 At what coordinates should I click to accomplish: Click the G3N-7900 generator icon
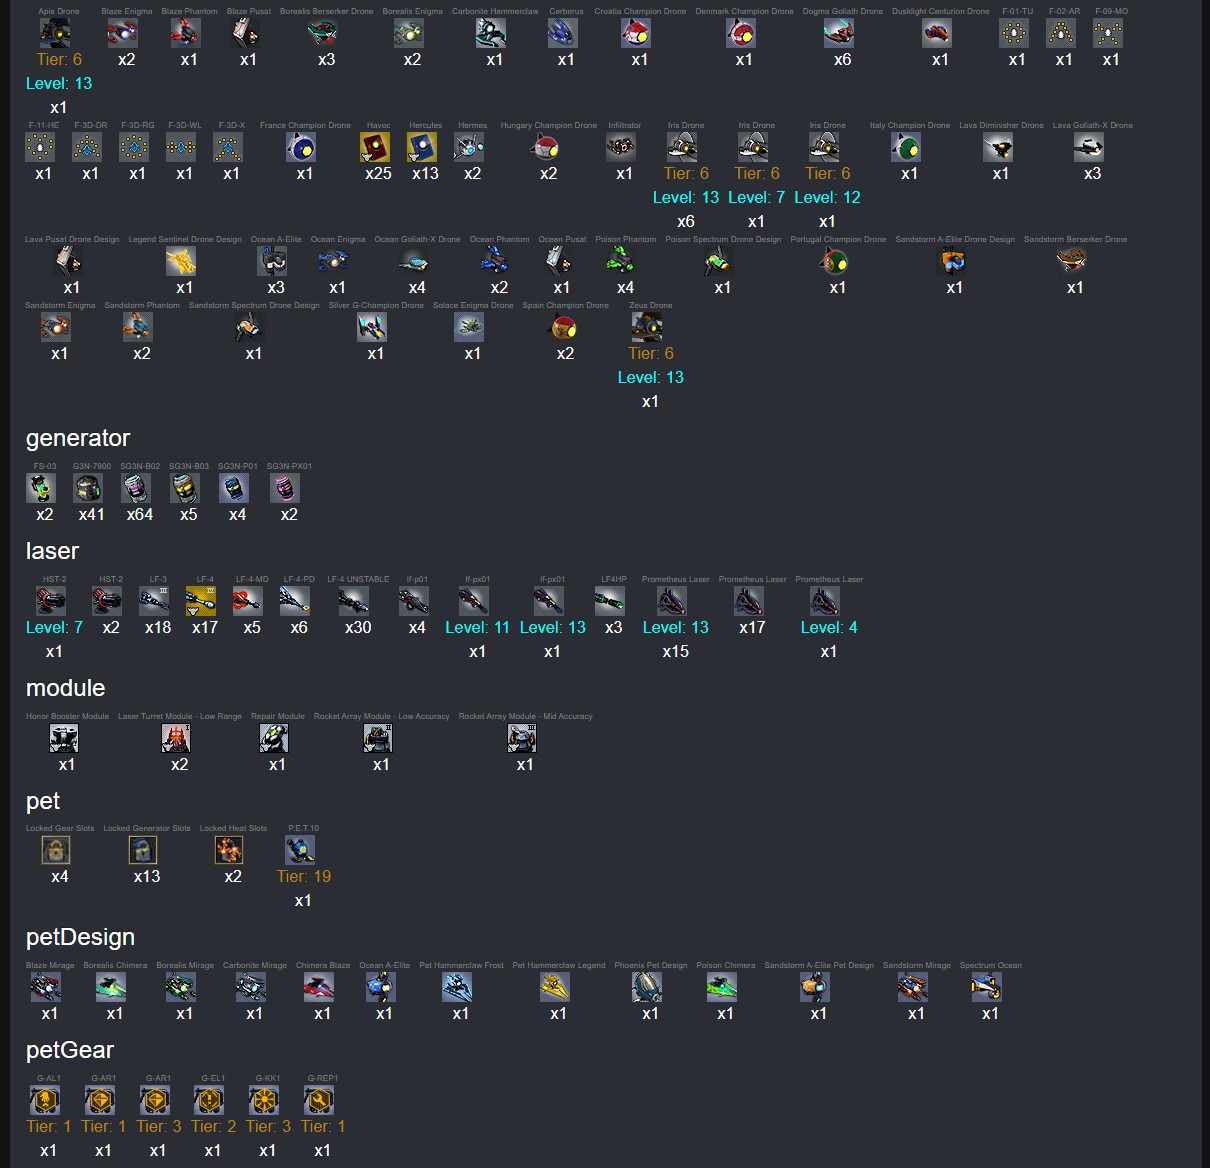[88, 489]
